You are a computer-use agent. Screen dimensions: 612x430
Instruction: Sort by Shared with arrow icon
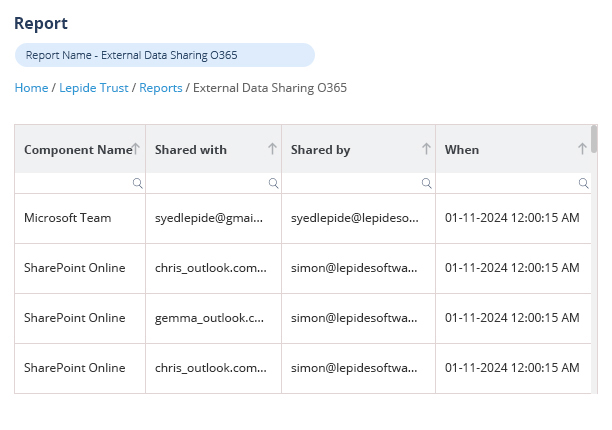(x=272, y=149)
